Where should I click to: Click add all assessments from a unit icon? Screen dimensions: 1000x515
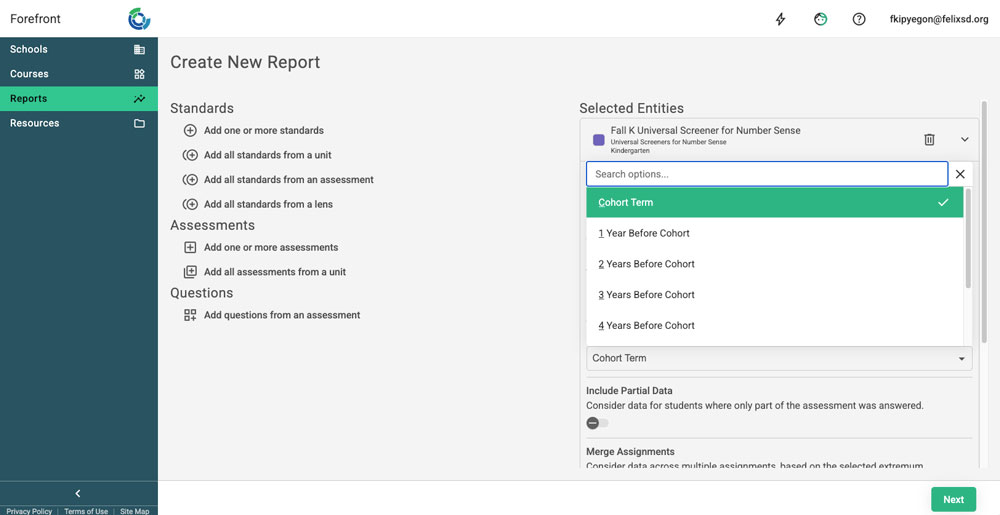click(x=190, y=272)
